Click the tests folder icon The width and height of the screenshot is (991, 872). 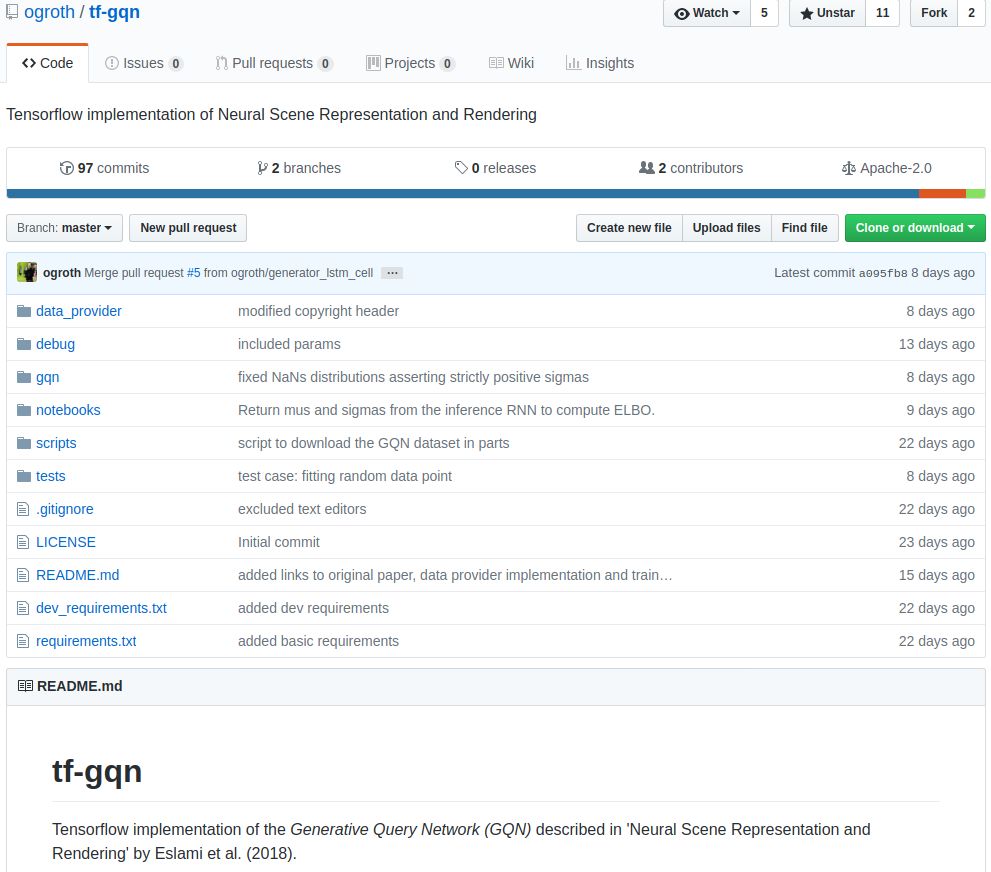[x=24, y=476]
